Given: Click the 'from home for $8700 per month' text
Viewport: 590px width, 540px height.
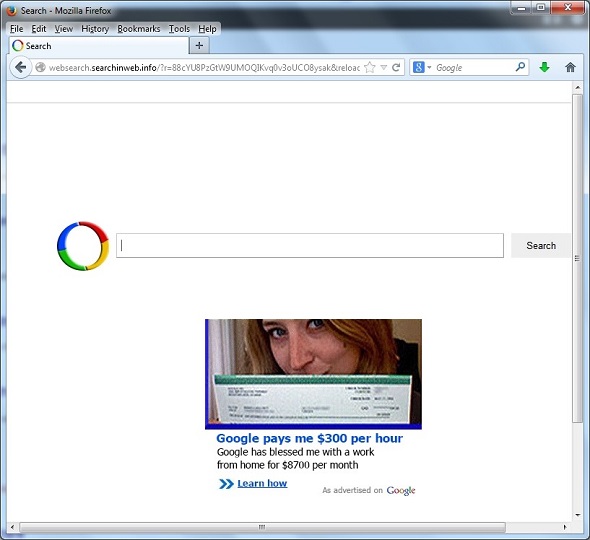Looking at the screenshot, I should tap(287, 465).
